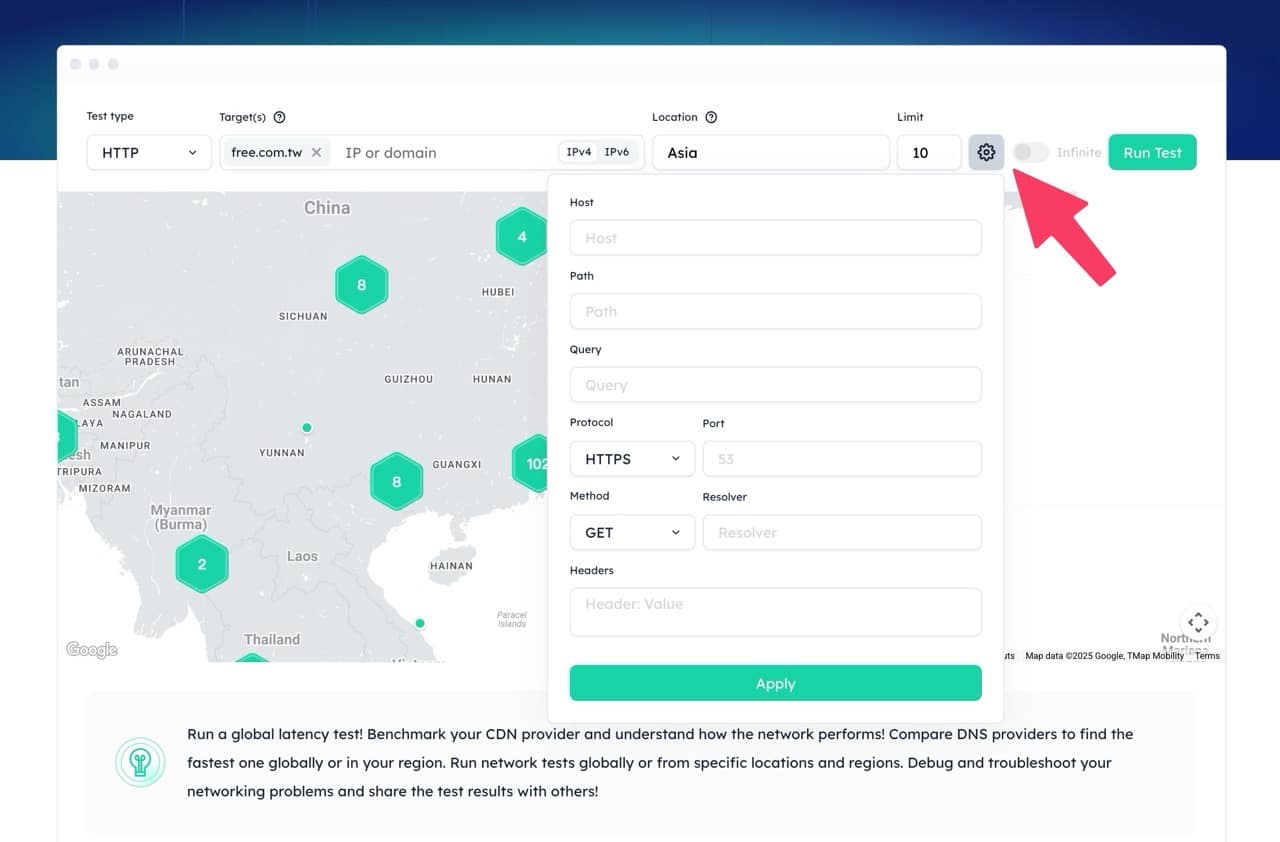This screenshot has width=1280, height=842.
Task: Toggle the IPv4 option
Action: tap(579, 153)
